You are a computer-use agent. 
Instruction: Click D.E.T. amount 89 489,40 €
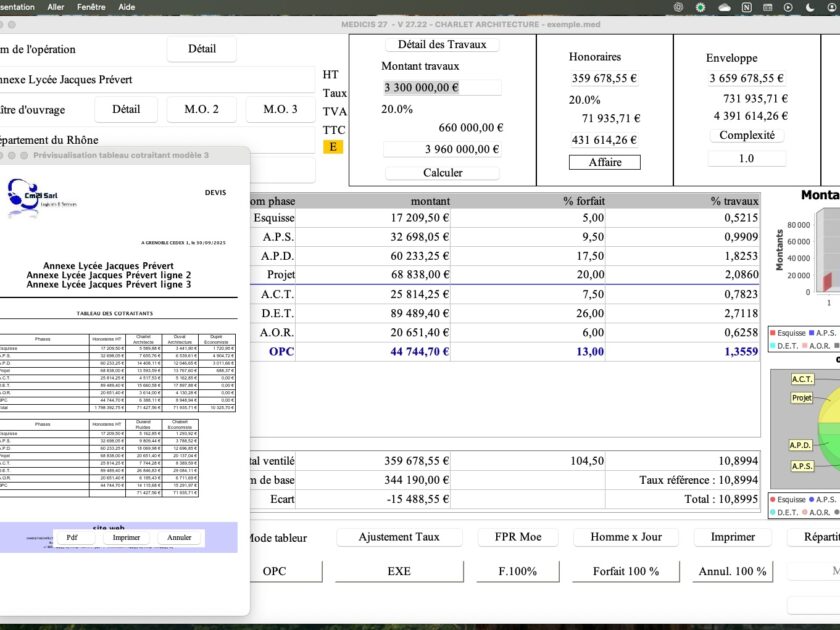[419, 313]
